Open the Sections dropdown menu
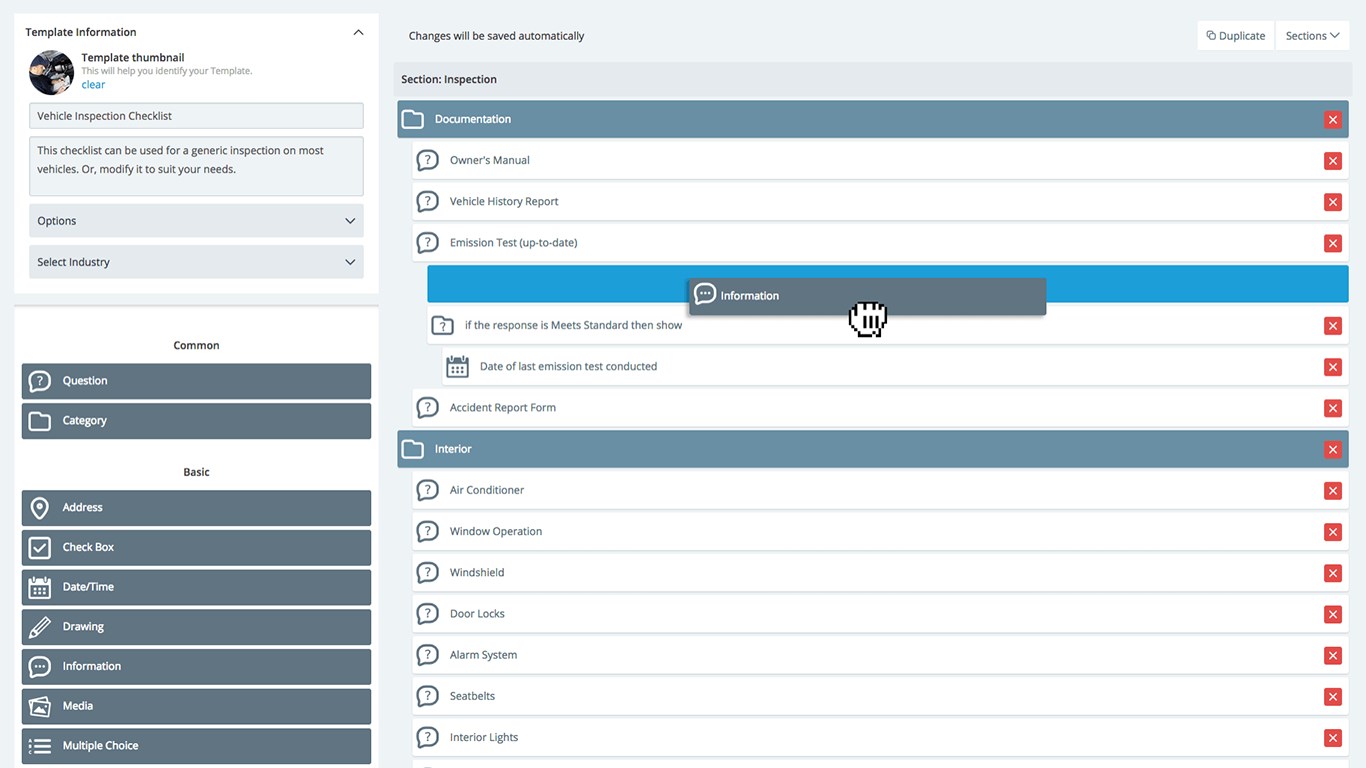Viewport: 1366px width, 768px height. (1312, 36)
